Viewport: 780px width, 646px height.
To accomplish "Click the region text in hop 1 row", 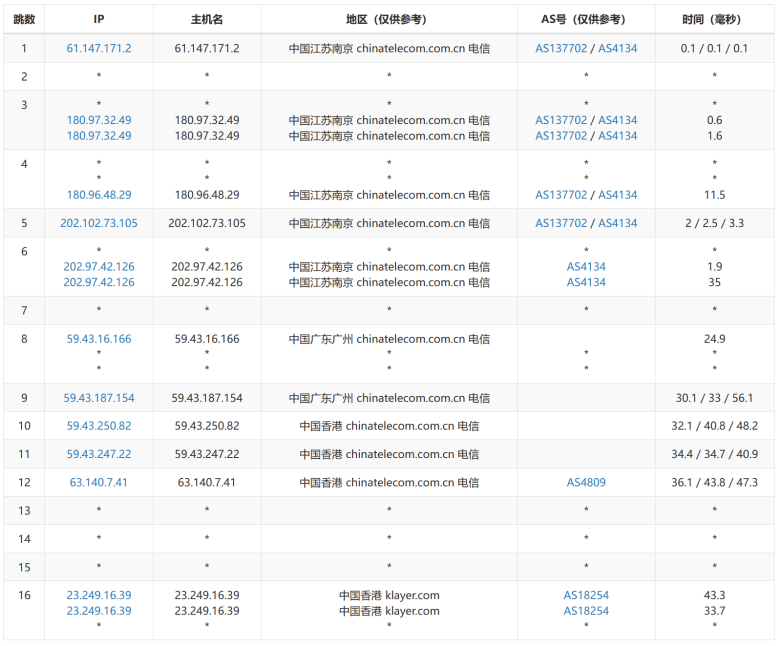I will [x=389, y=48].
